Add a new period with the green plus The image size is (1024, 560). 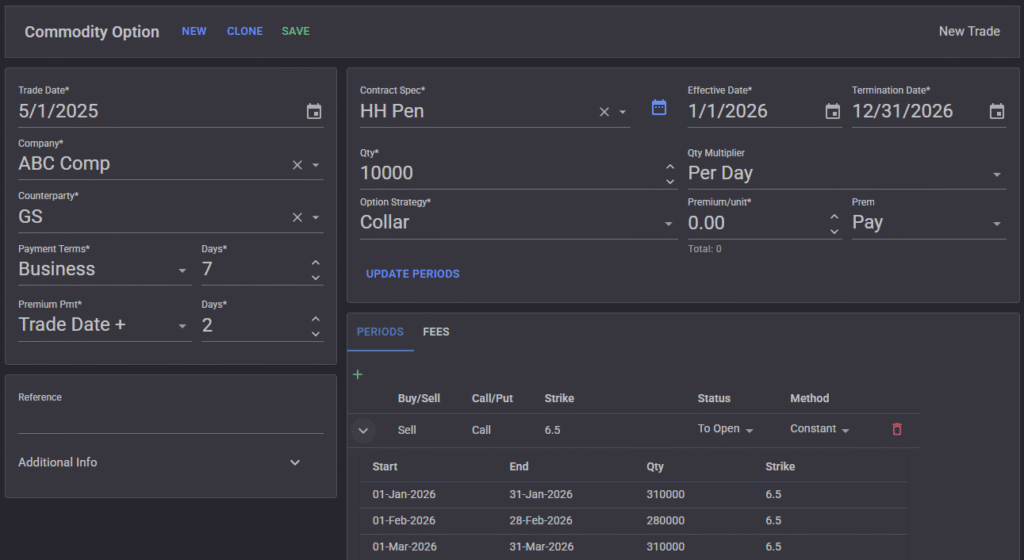[x=358, y=375]
